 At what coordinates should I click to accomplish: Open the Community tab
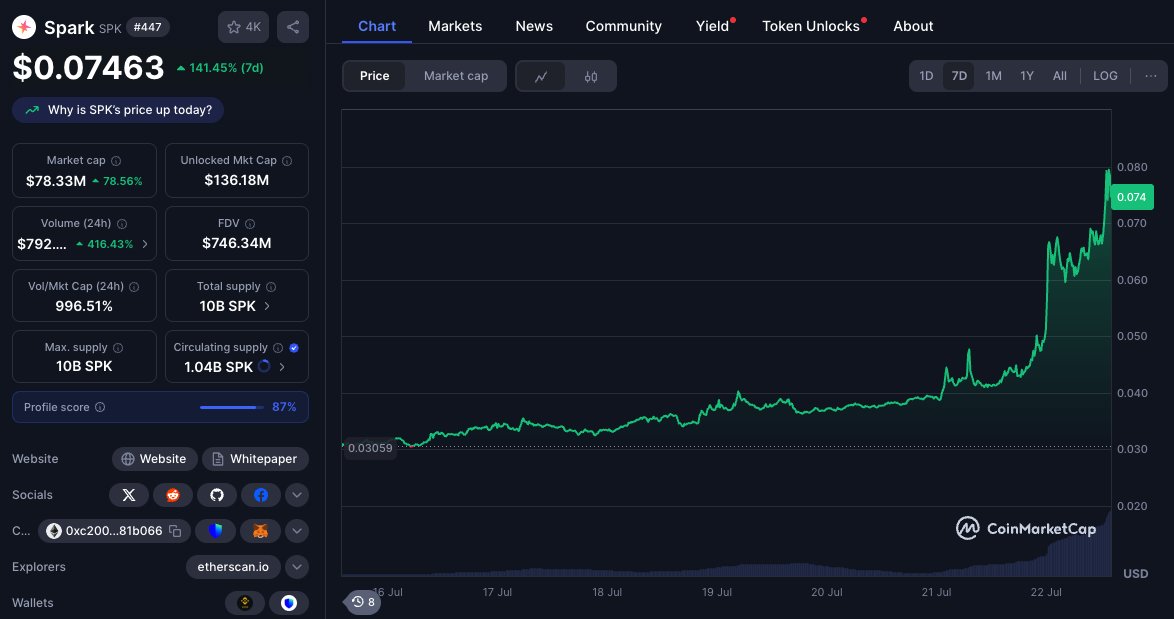click(x=624, y=26)
